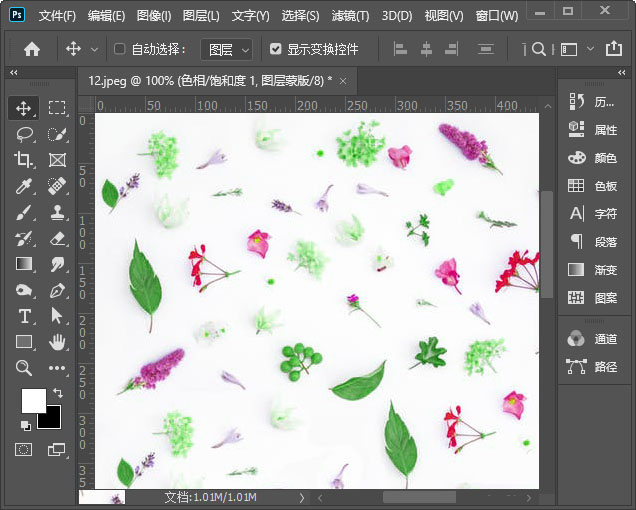Select the Smudge tool
The image size is (636, 510).
point(57,264)
